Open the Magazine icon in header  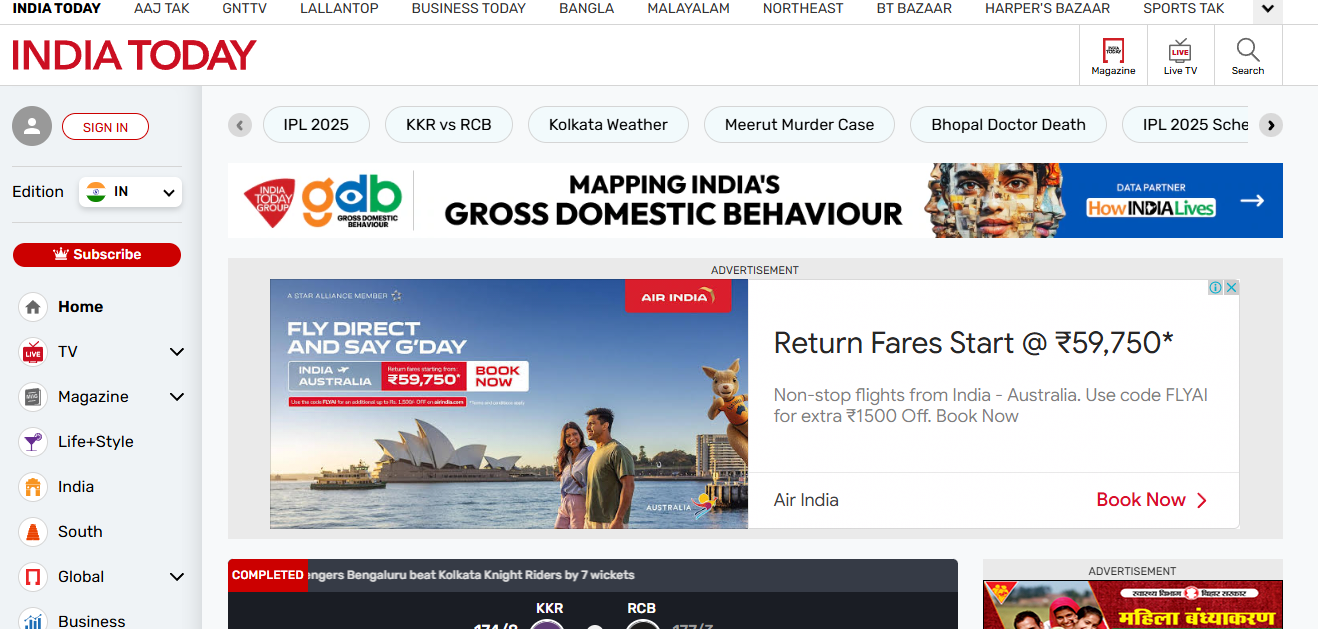pos(1113,50)
